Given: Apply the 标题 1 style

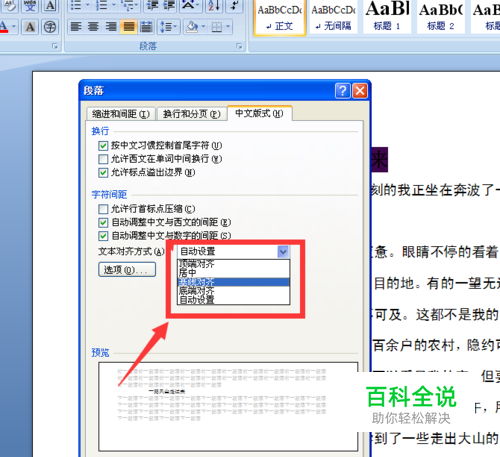Looking at the screenshot, I should point(387,17).
